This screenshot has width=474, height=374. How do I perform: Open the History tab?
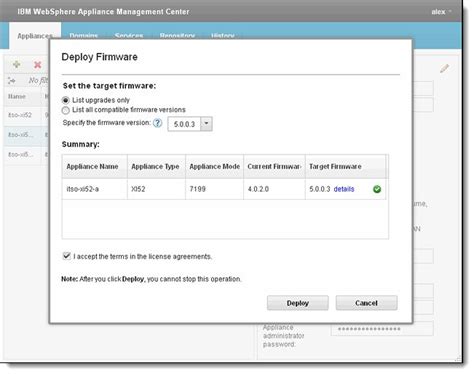[223, 35]
